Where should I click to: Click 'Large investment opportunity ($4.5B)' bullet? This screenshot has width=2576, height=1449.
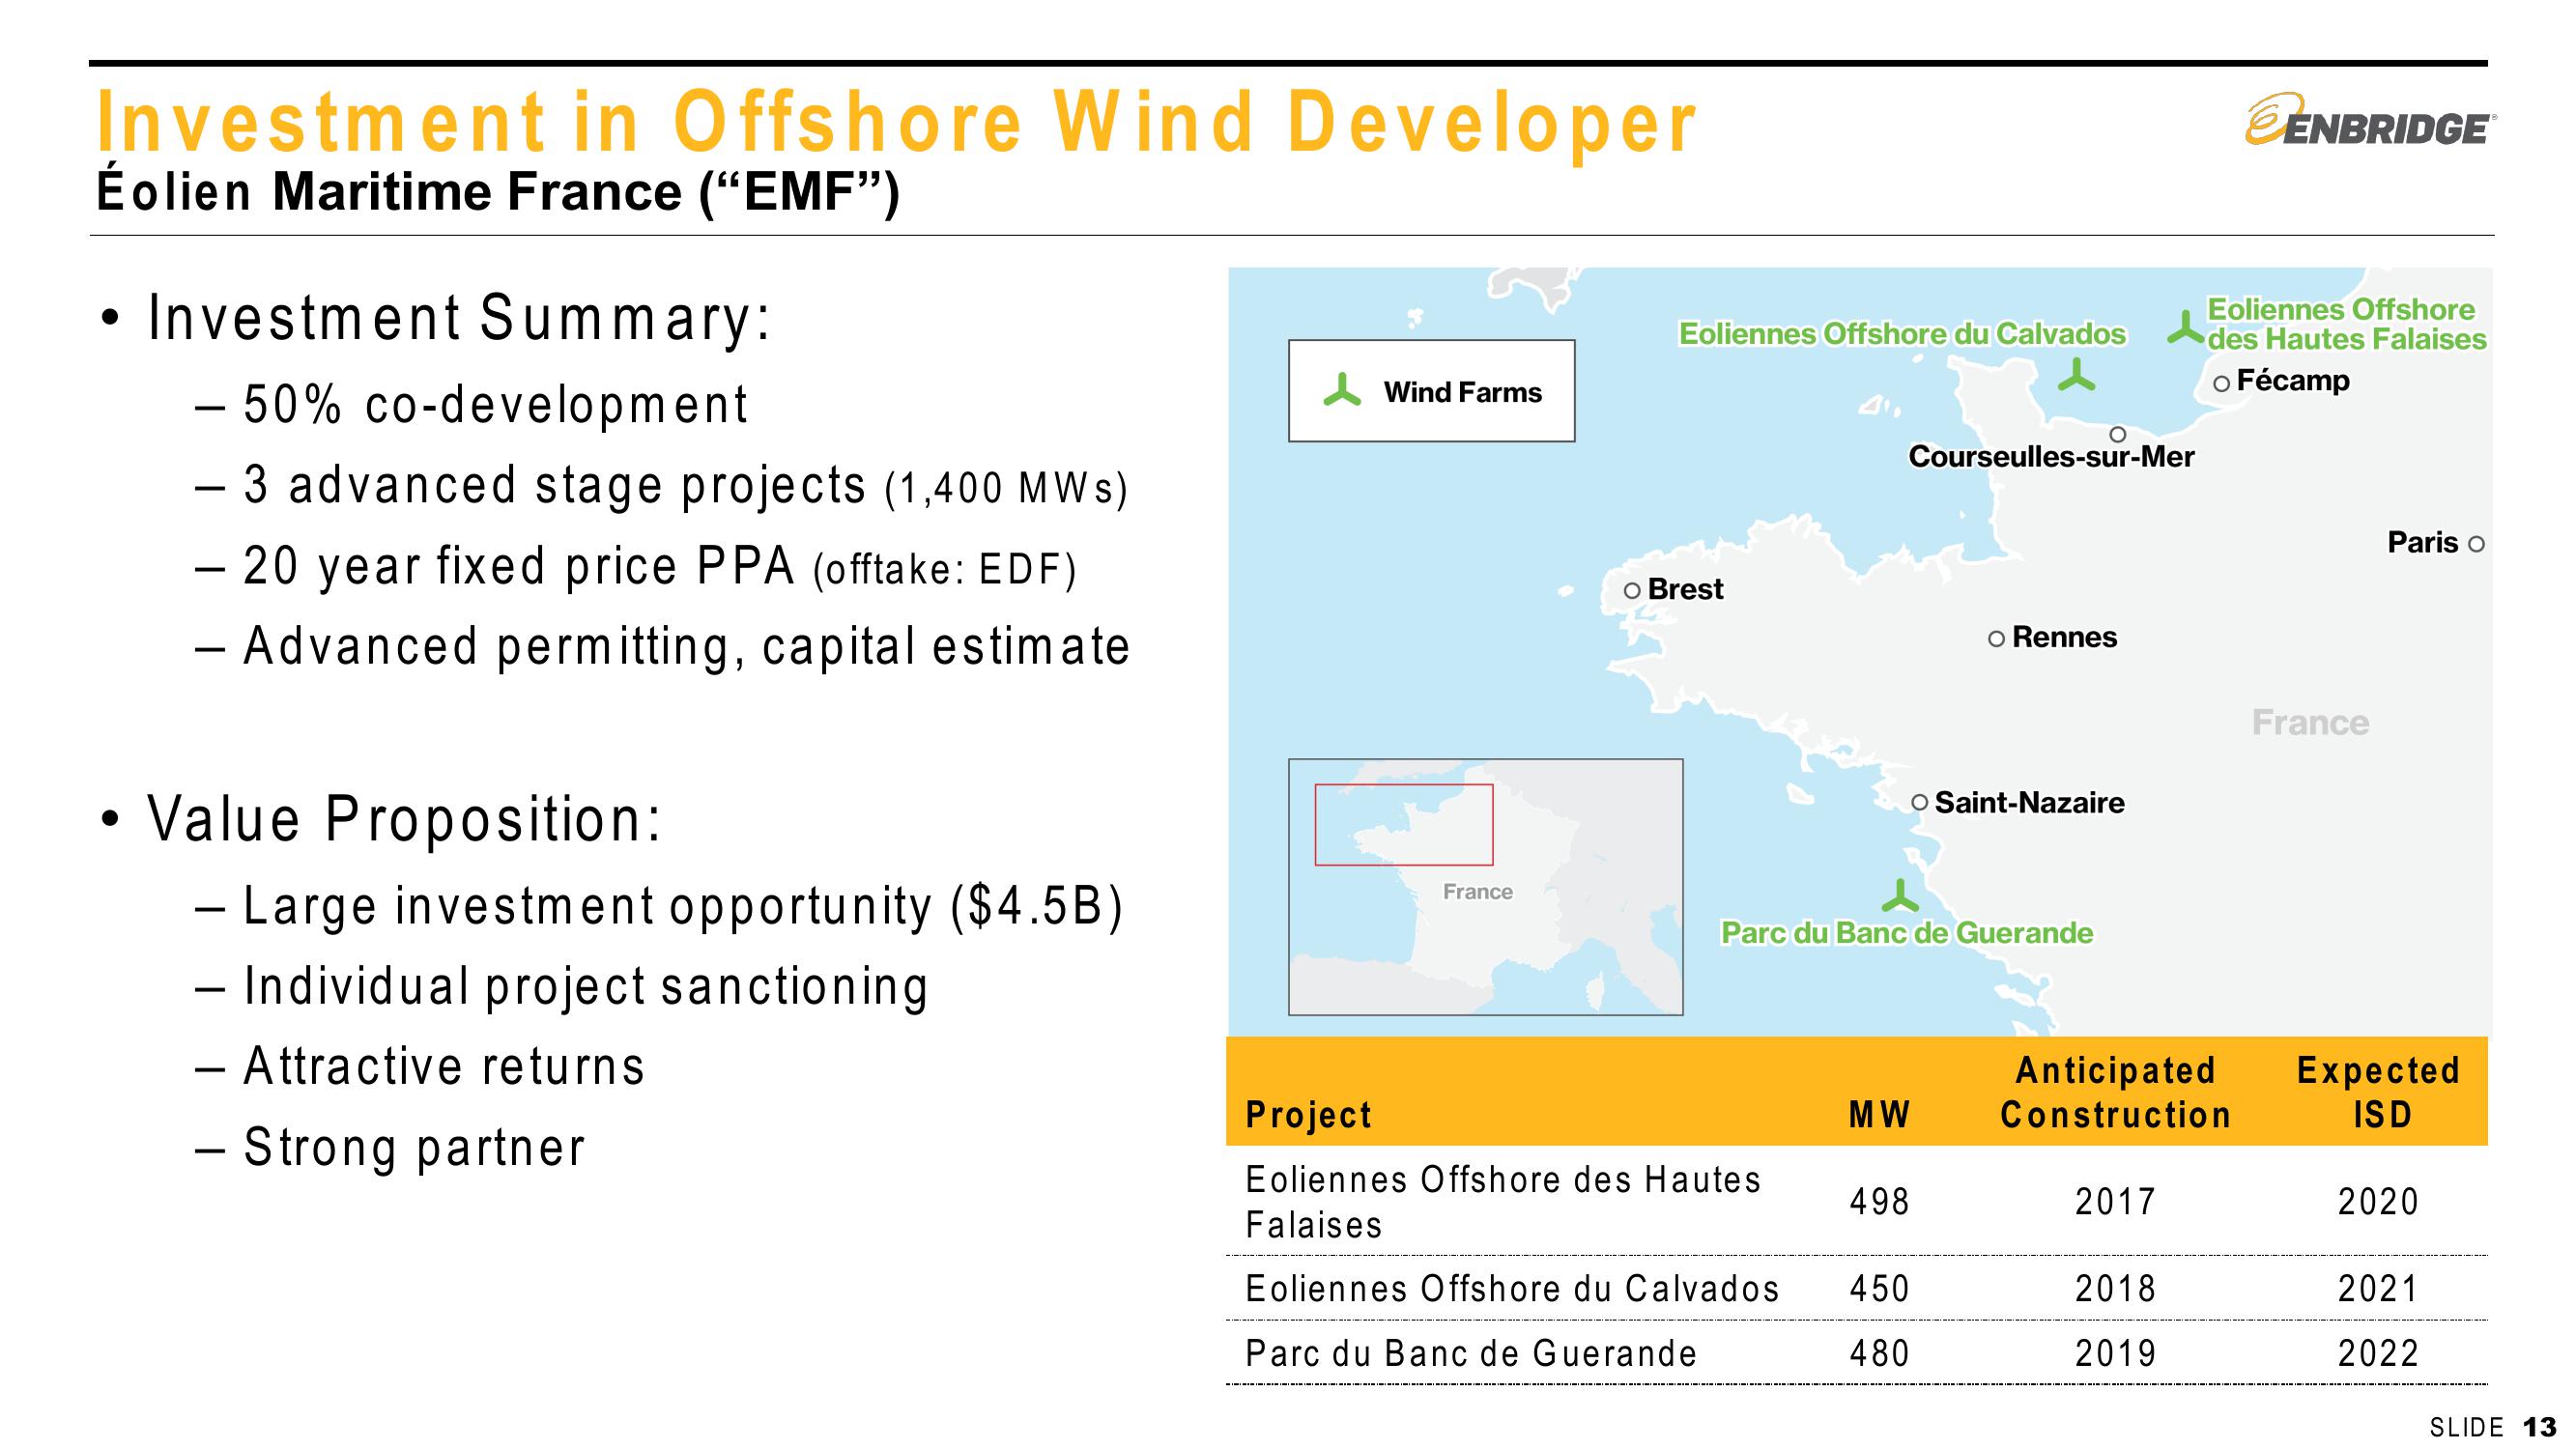(683, 907)
